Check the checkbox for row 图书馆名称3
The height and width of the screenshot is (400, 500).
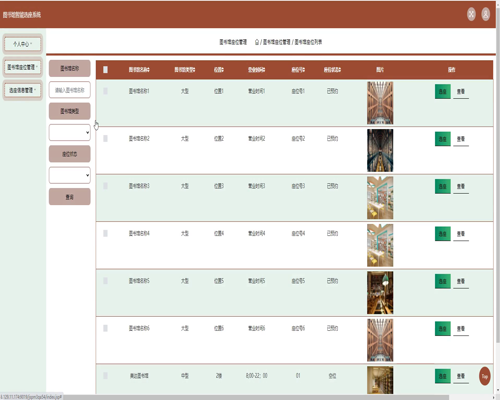pos(105,186)
